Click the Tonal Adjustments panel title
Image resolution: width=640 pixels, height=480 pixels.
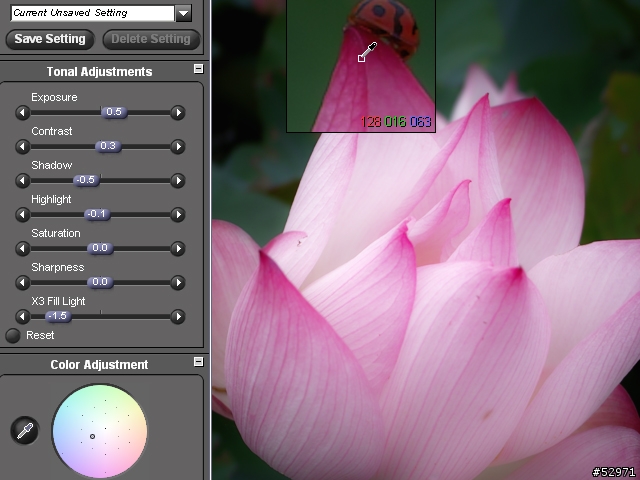pyautogui.click(x=99, y=72)
